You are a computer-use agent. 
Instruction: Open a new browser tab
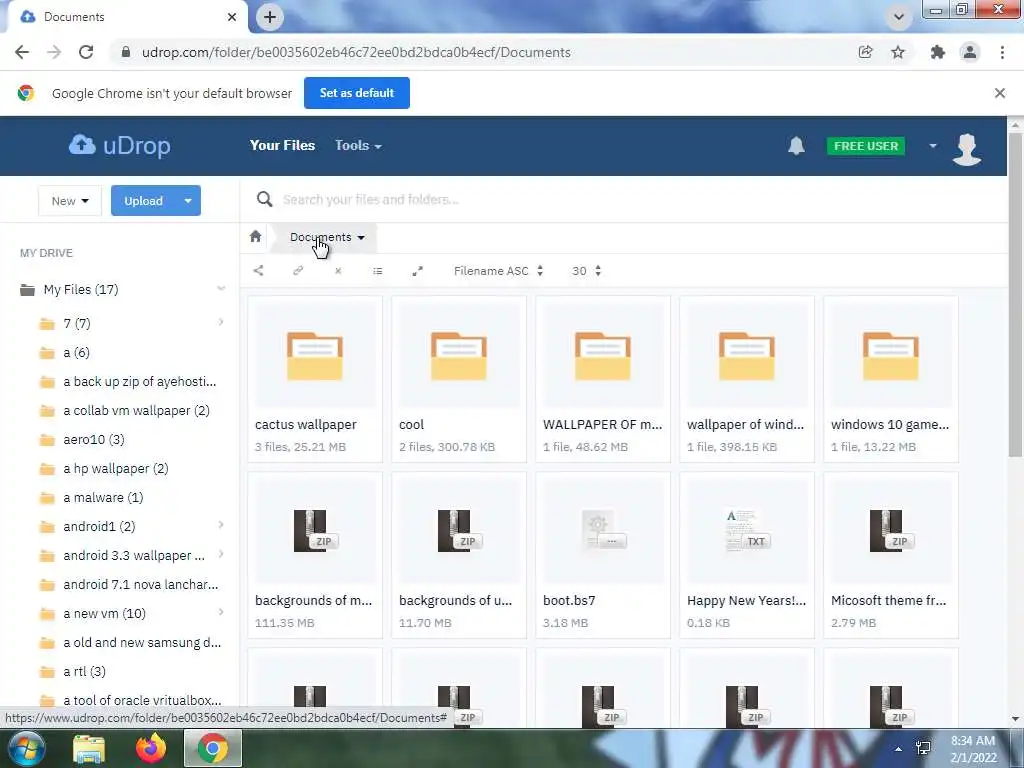point(270,17)
